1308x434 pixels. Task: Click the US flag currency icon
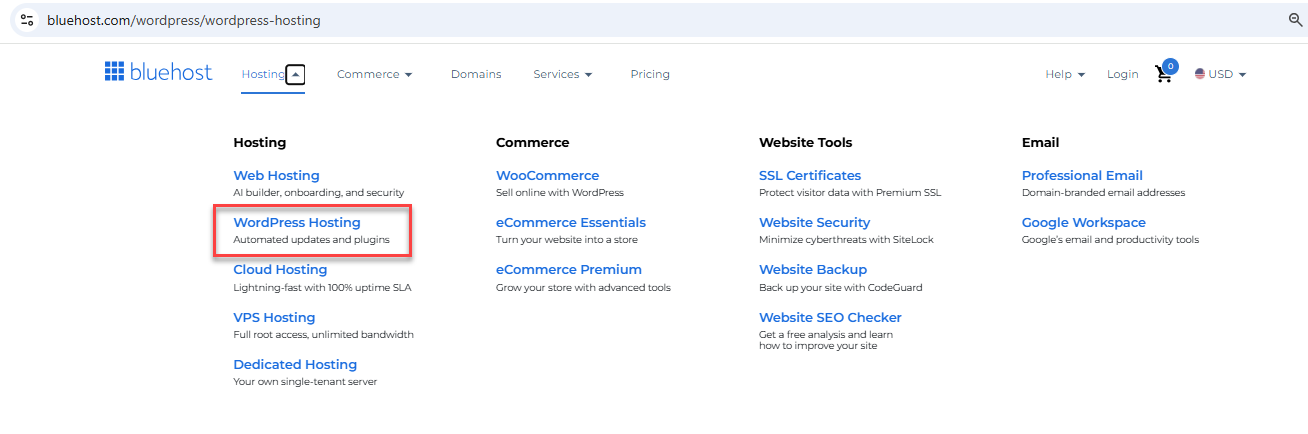click(x=1200, y=74)
